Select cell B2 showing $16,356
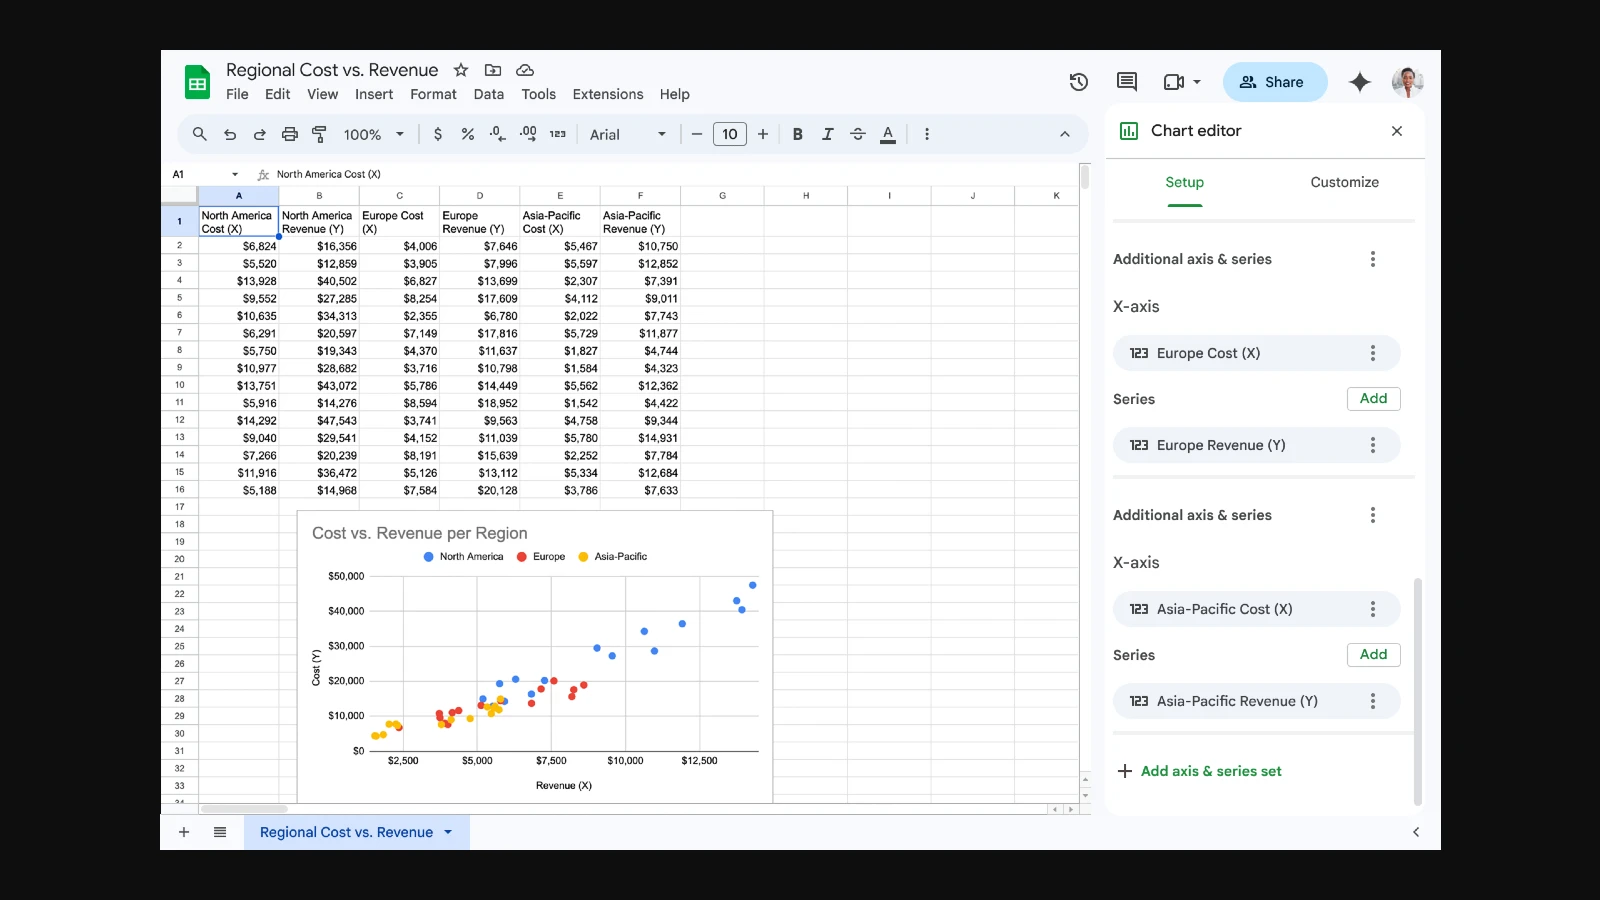Screen dimensions: 1600x900 click(319, 246)
